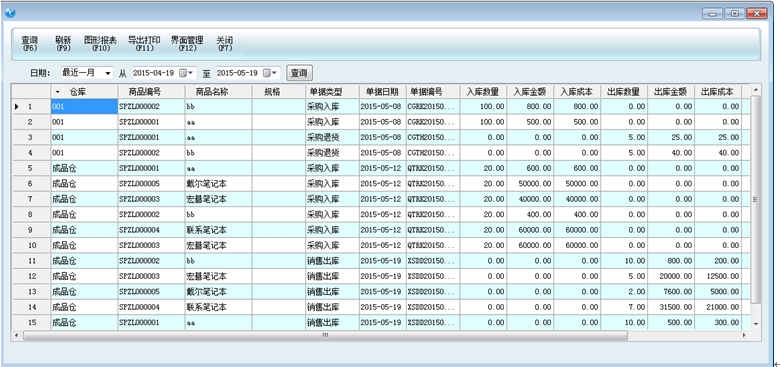Open 图形报表 (F10) chart report

(x=99, y=44)
